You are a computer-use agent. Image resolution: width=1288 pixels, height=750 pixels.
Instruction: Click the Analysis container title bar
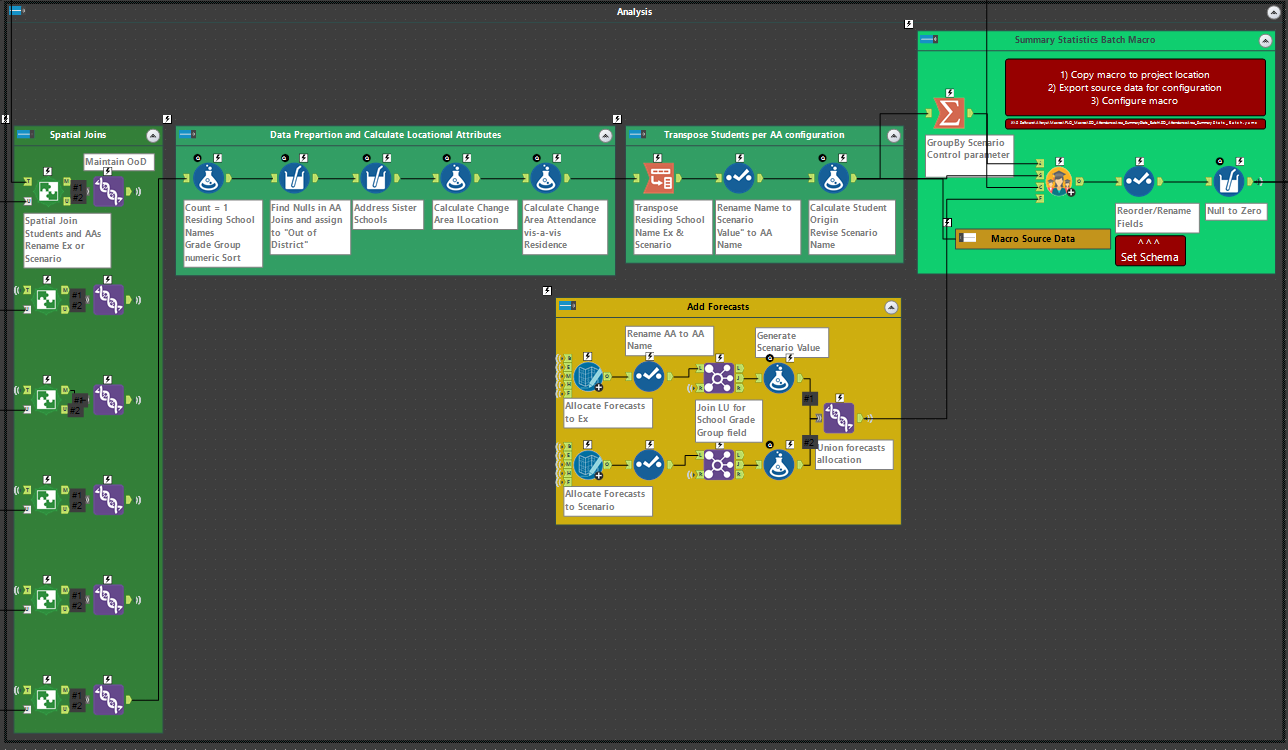pos(632,11)
